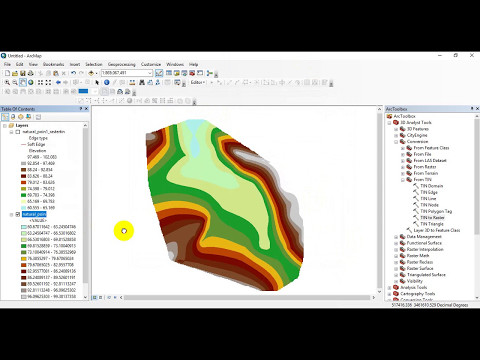
Task: Collapse the 3D Analyst Tools toolbox
Action: coord(389,123)
